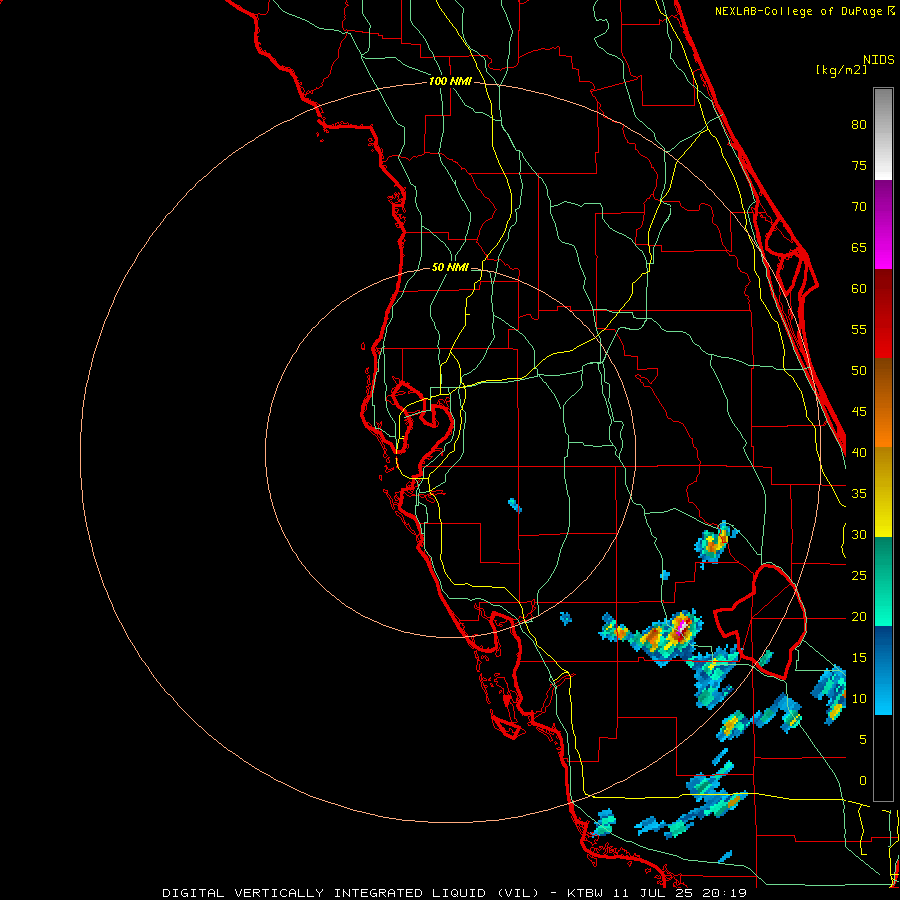900x900 pixels.
Task: Click the scale value 80
Action: 859,125
